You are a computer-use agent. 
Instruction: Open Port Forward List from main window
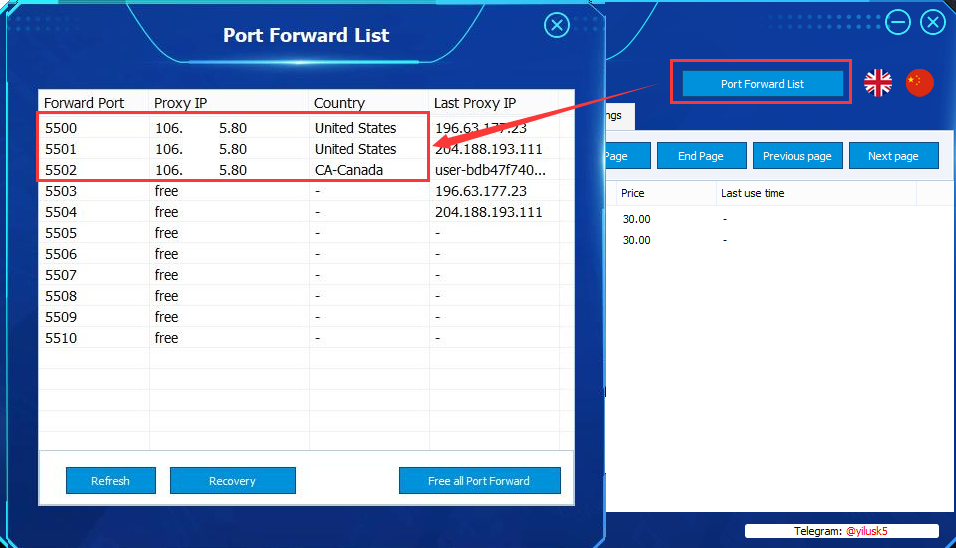coord(762,84)
